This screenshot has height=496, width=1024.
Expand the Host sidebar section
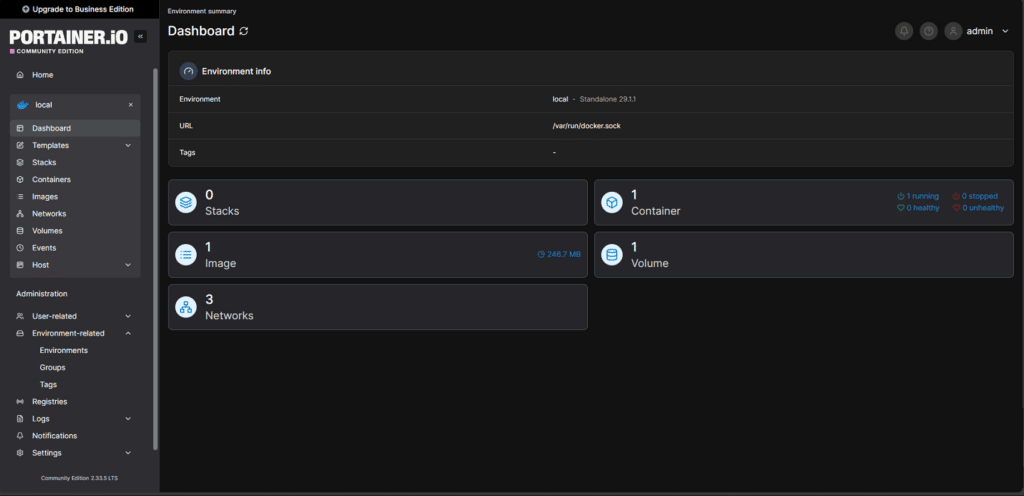pyautogui.click(x=128, y=265)
